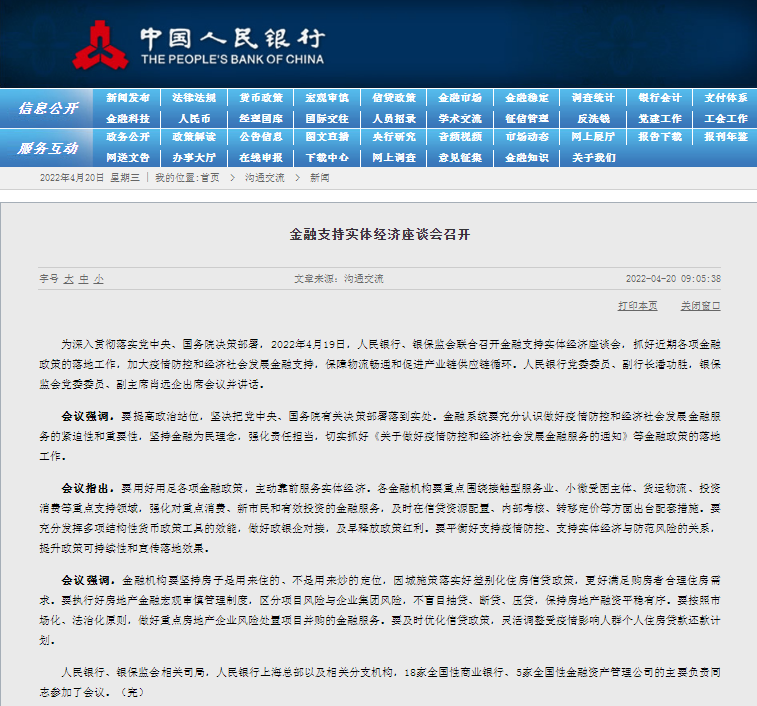This screenshot has width=757, height=706.
Task: Go to 首页 in breadcrumb
Action: click(x=210, y=178)
